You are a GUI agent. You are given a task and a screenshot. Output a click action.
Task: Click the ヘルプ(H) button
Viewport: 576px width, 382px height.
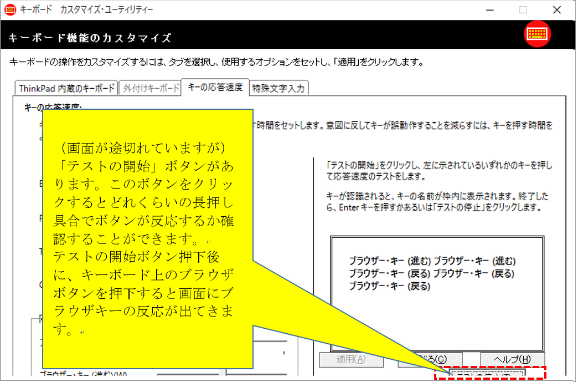click(512, 359)
